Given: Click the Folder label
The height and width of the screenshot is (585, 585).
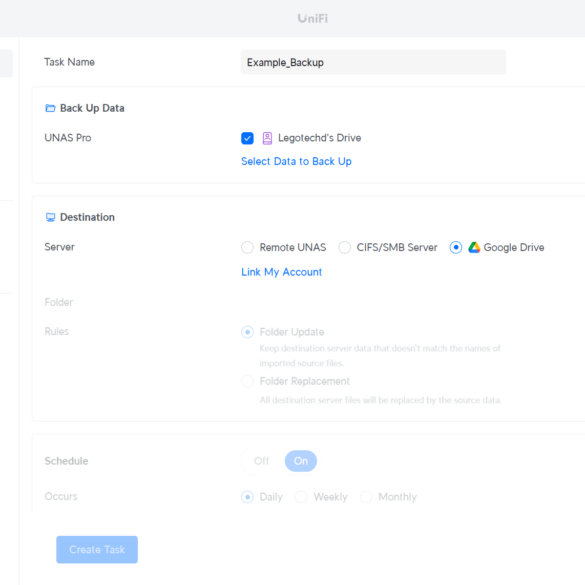Looking at the screenshot, I should tap(59, 302).
